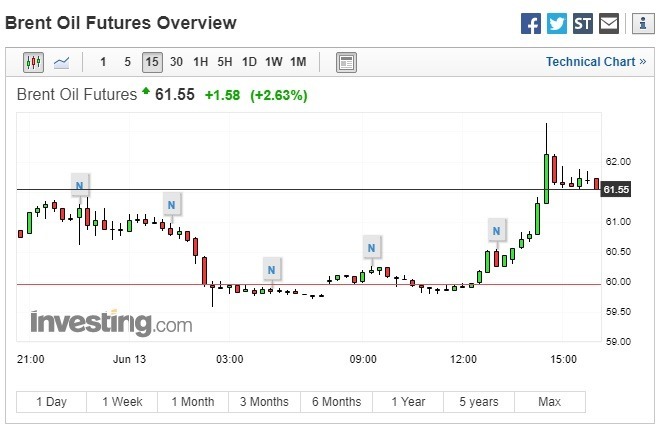This screenshot has height=437, width=661.
Task: Click the 59.00 axis label
Action: (x=618, y=341)
